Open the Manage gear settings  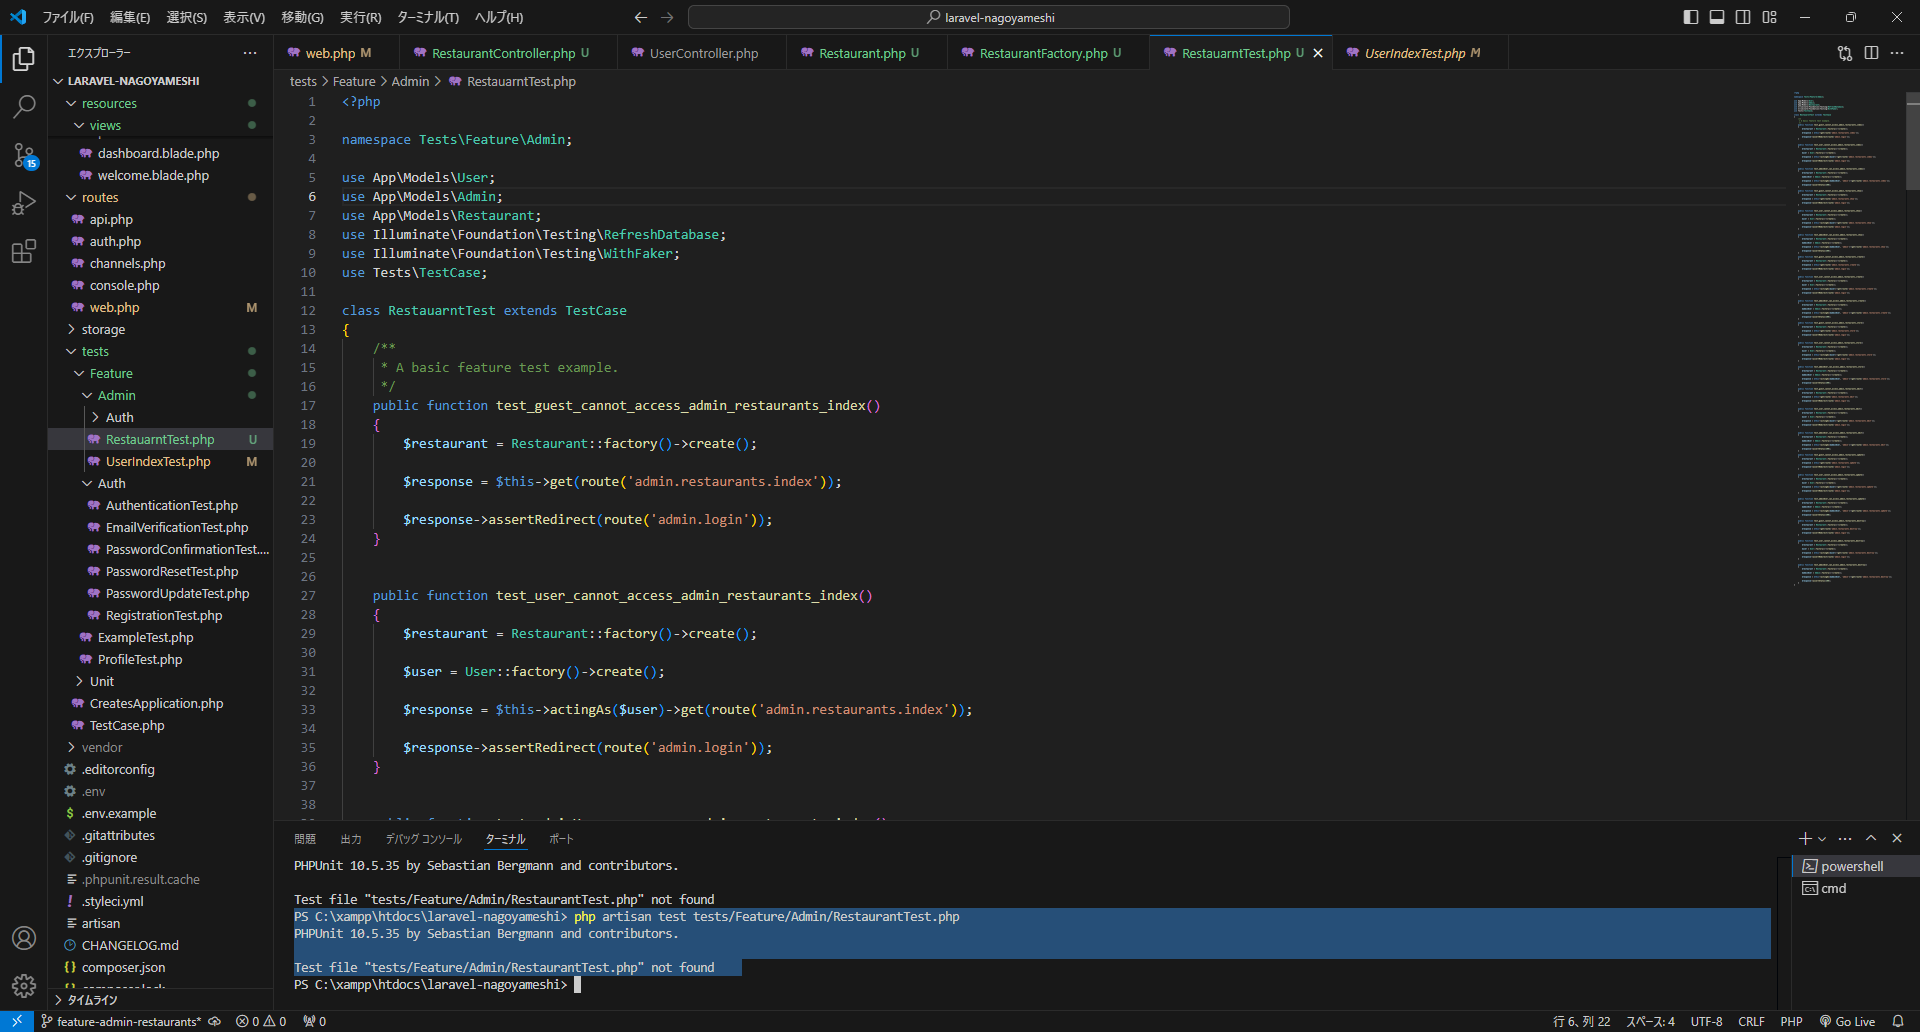tap(24, 986)
